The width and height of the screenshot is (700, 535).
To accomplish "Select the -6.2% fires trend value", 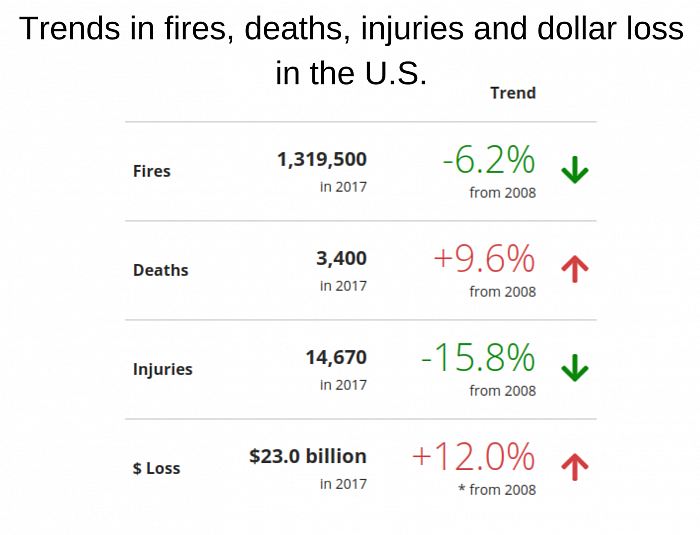I will coord(489,160).
